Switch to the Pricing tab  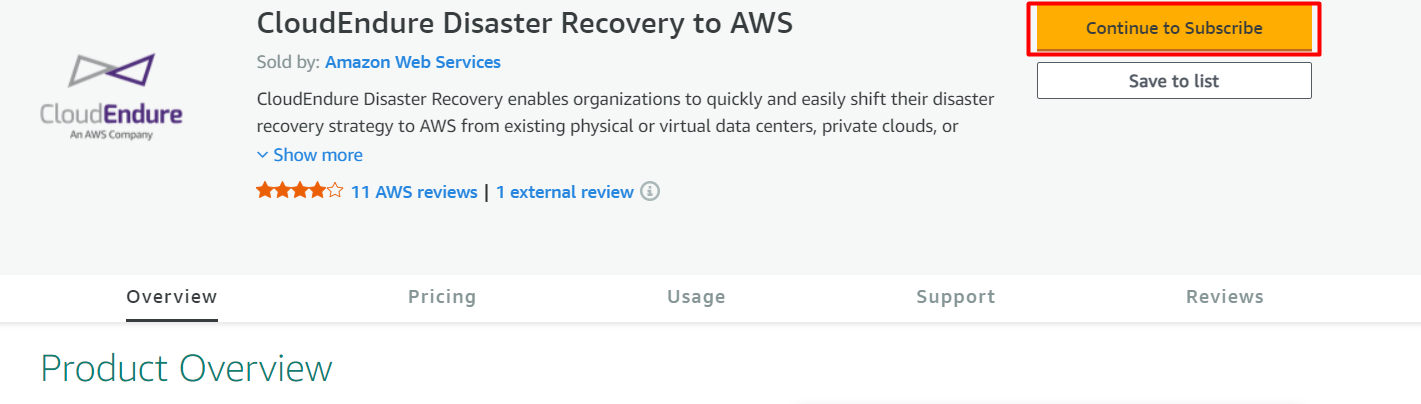[442, 297]
